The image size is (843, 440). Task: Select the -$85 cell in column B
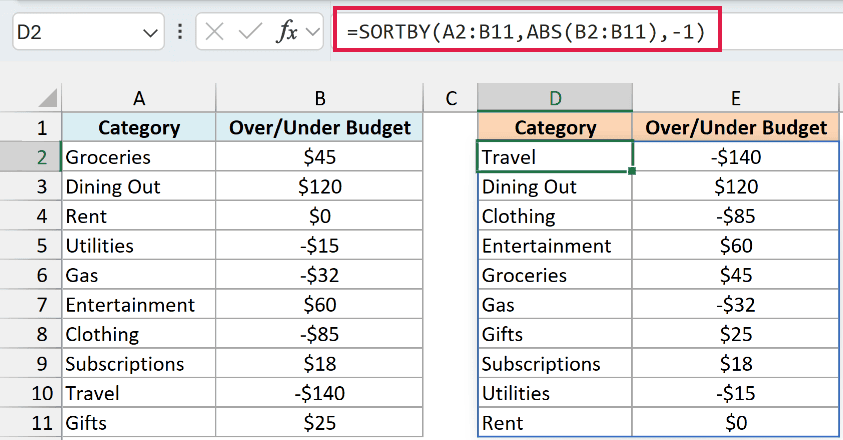coord(319,334)
